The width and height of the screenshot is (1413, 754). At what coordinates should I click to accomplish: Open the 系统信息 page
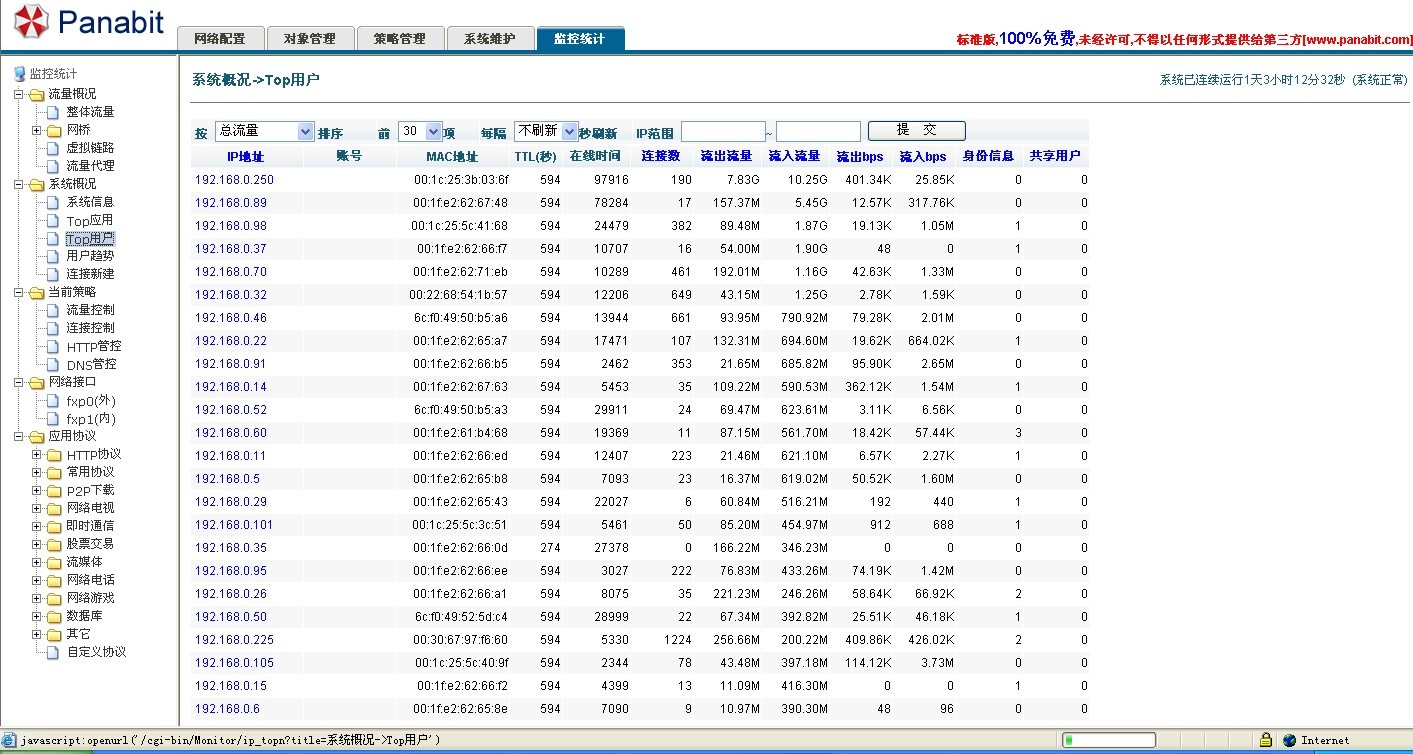pos(90,202)
